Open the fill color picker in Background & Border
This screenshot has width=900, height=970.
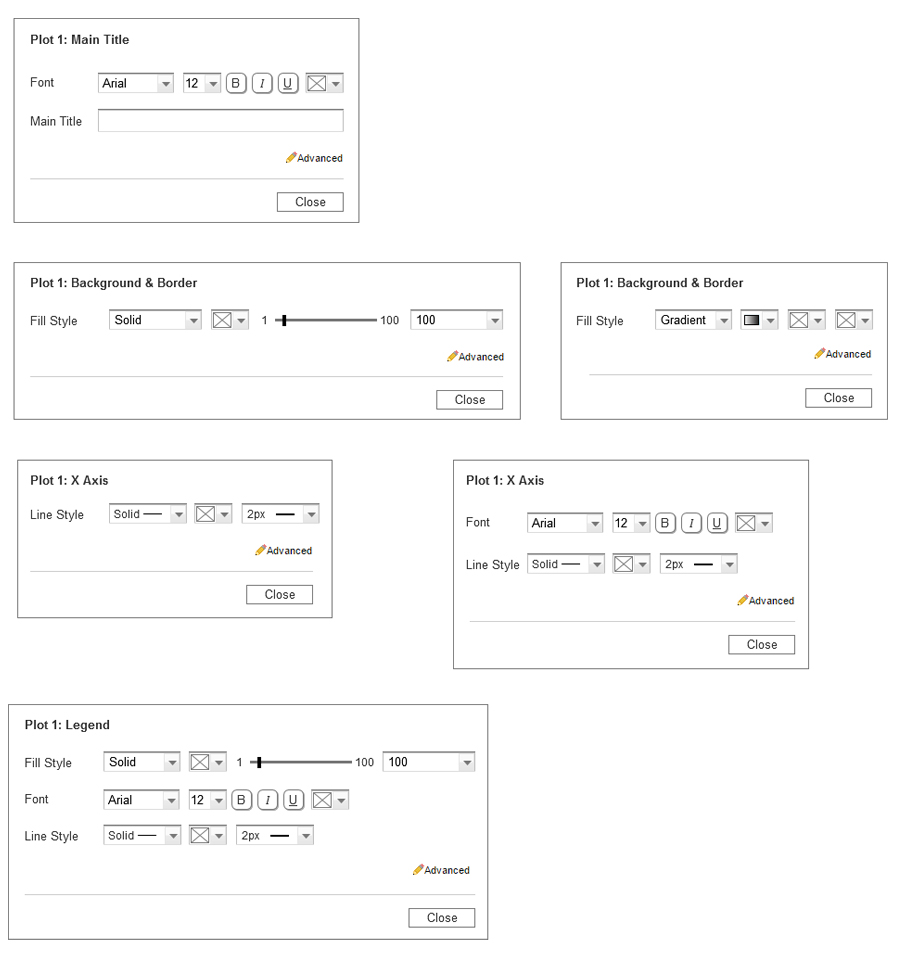click(x=221, y=319)
